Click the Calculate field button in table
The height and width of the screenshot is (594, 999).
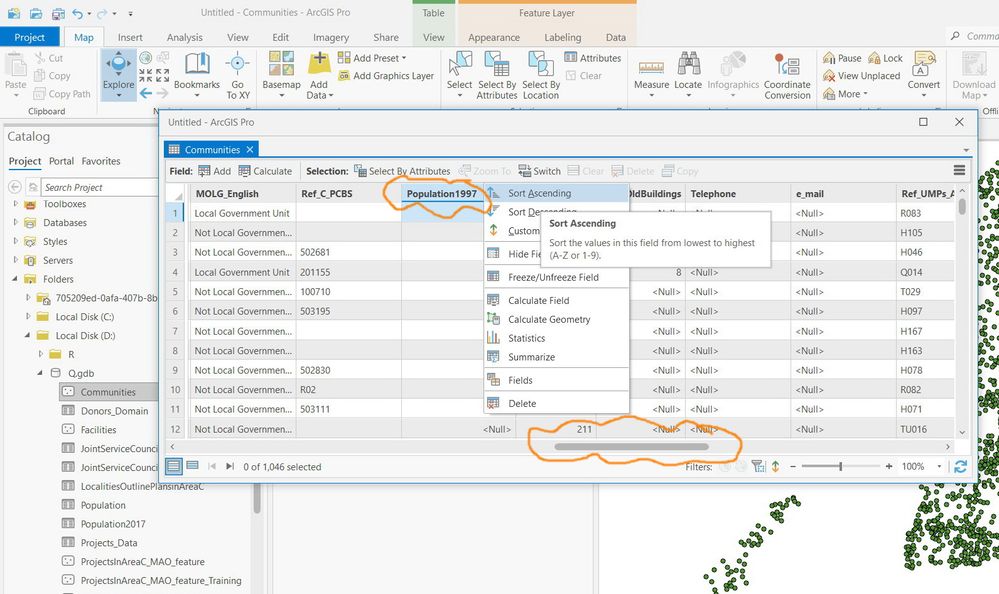[x=265, y=171]
